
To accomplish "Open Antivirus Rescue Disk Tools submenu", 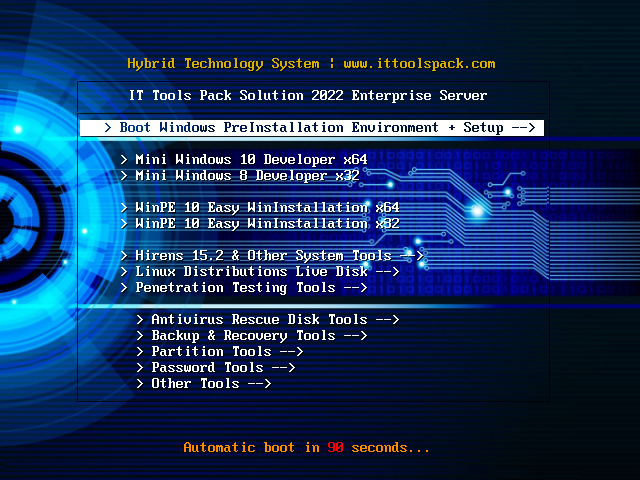I will [267, 319].
